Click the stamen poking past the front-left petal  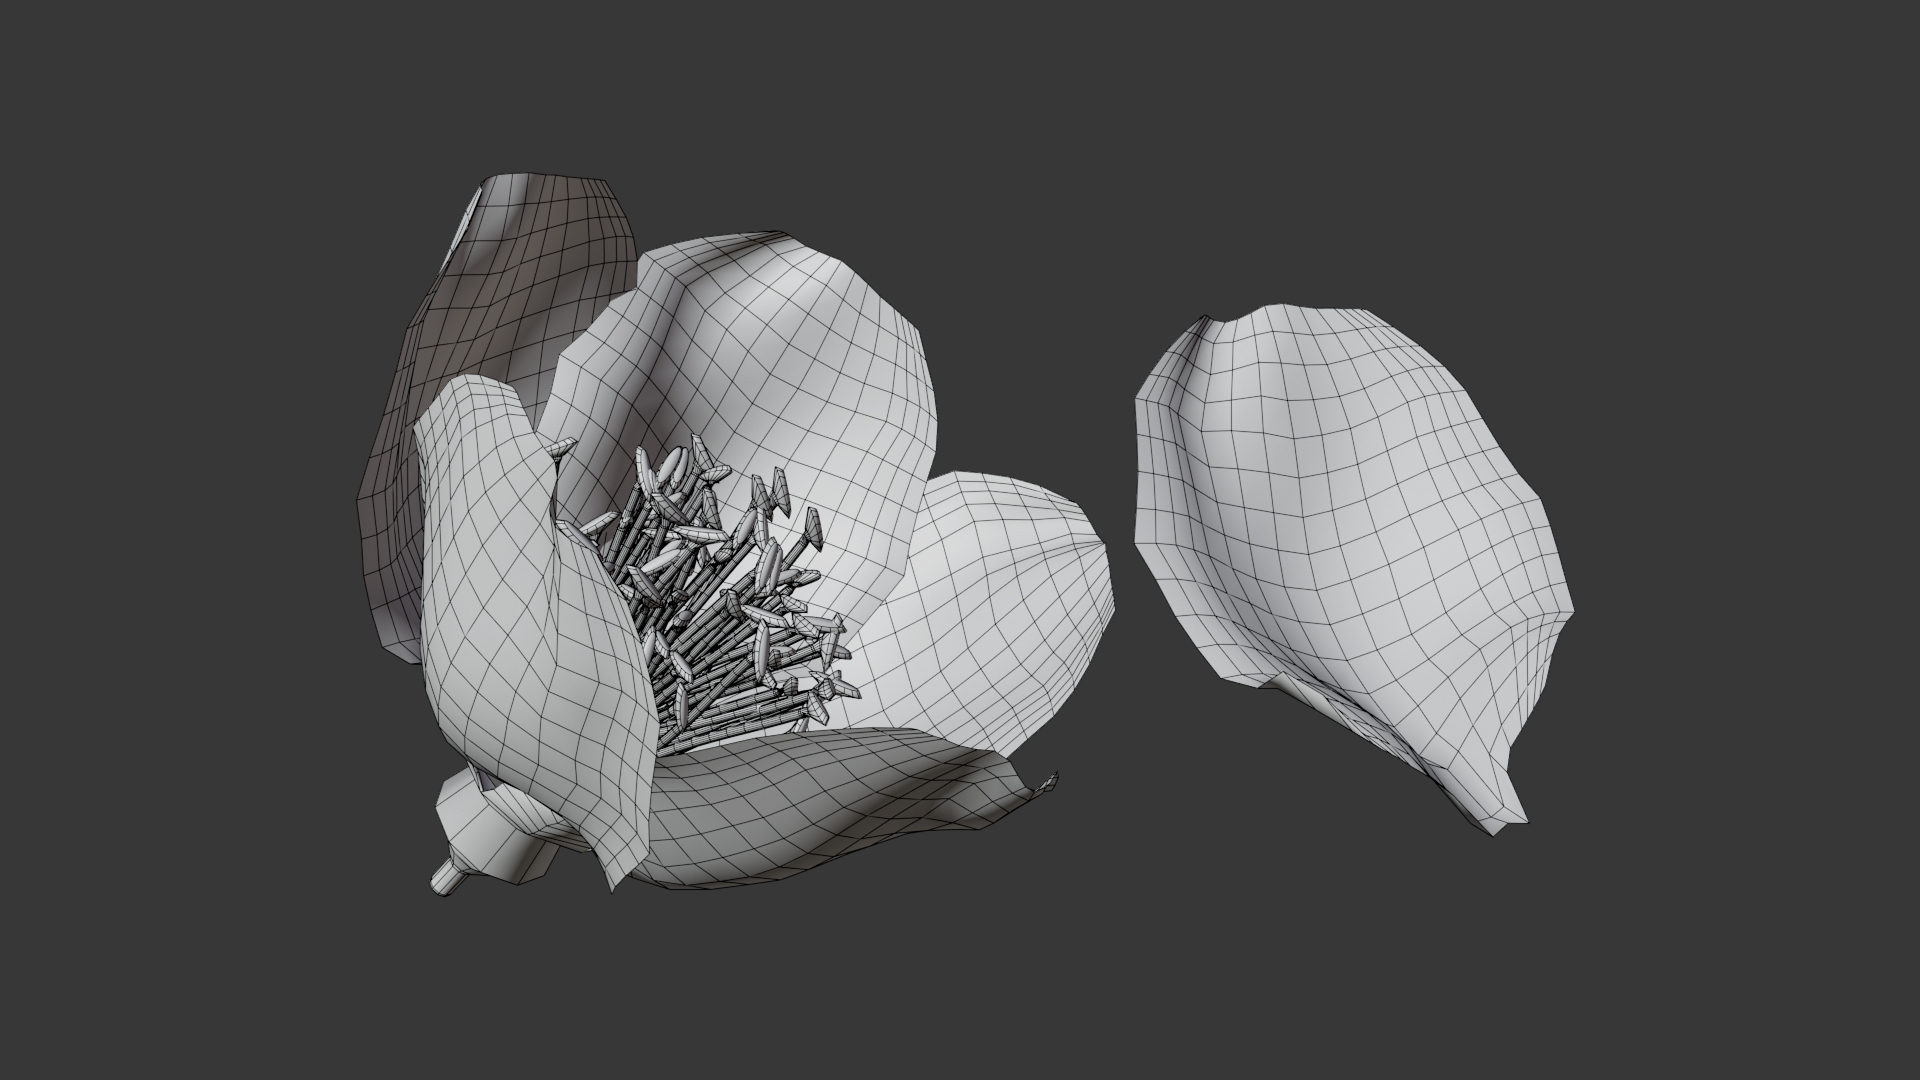click(x=562, y=448)
